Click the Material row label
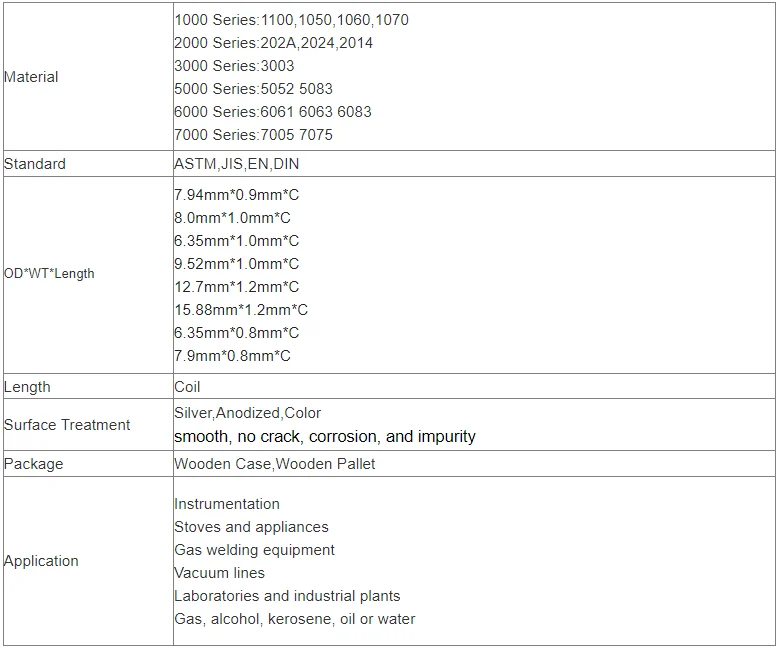The image size is (778, 648). click(x=31, y=77)
